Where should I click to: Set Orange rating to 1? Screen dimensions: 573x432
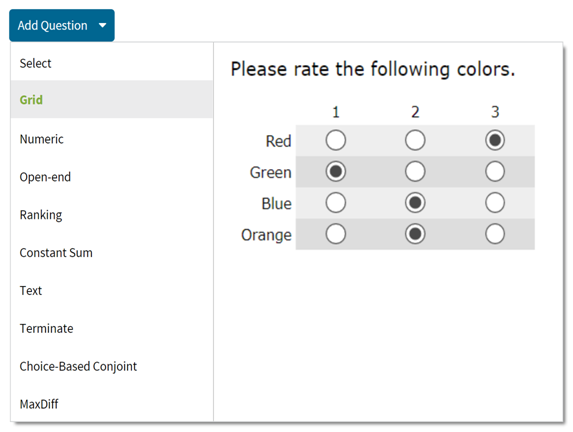coord(335,234)
